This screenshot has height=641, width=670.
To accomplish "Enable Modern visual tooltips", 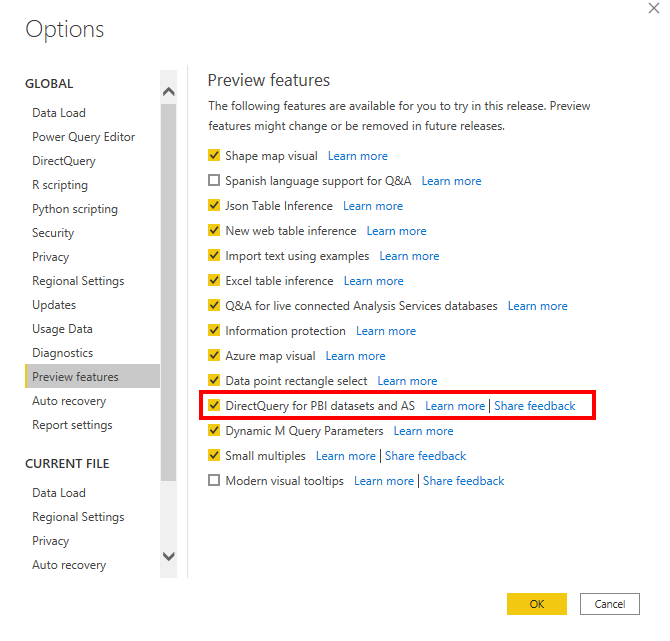I will [x=214, y=480].
